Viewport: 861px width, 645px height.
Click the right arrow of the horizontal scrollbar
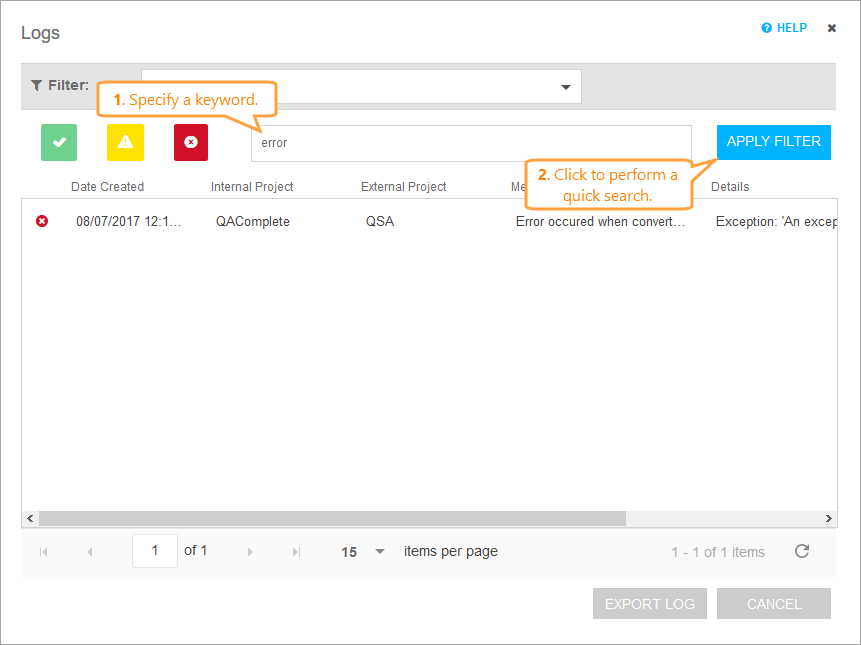point(828,518)
